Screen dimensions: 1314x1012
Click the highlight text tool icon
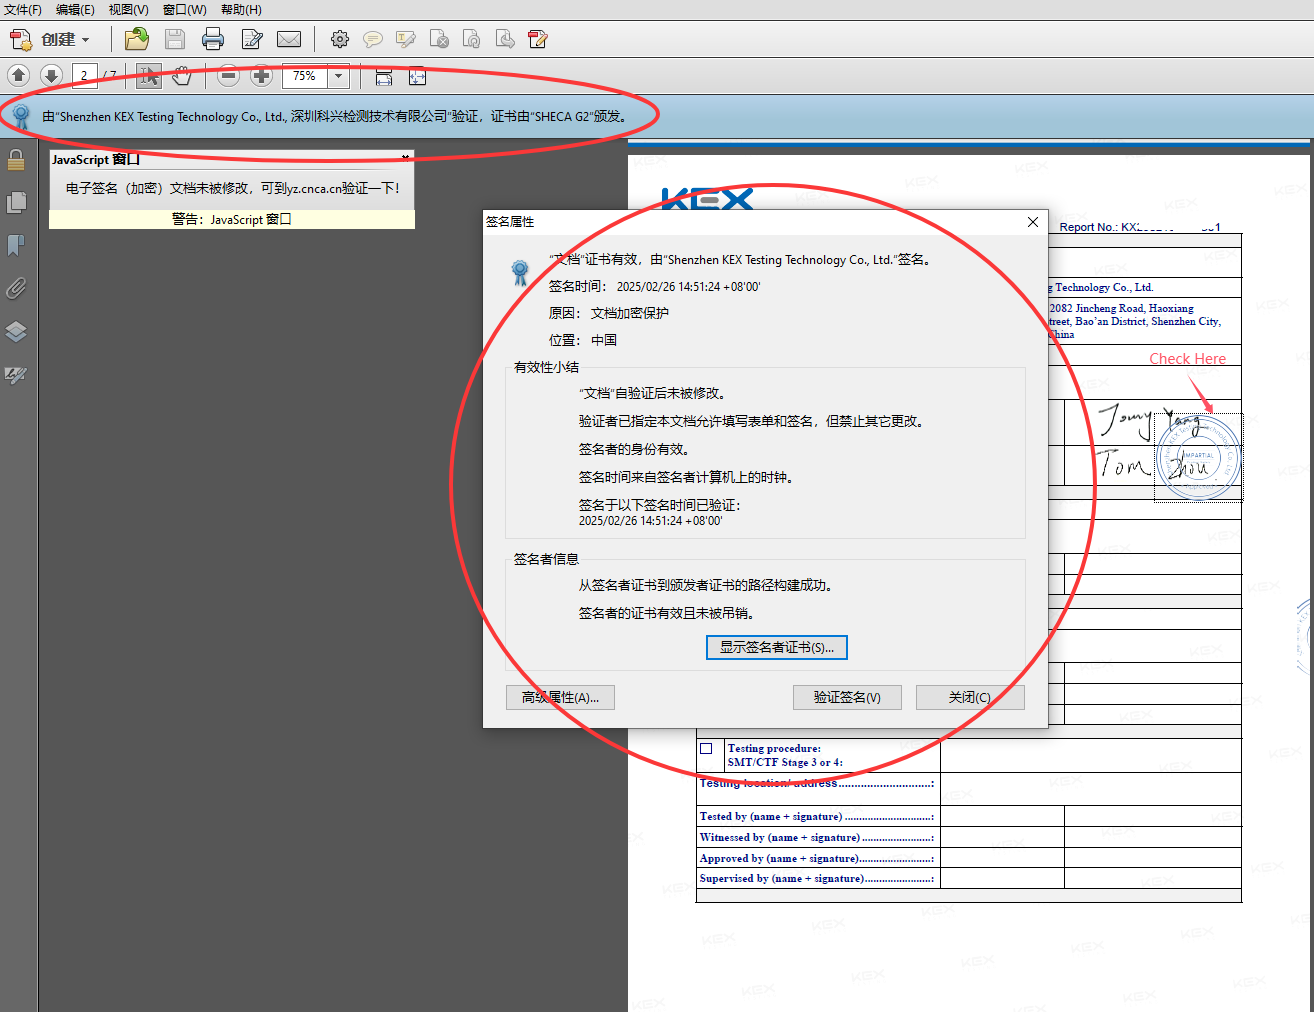pos(406,40)
